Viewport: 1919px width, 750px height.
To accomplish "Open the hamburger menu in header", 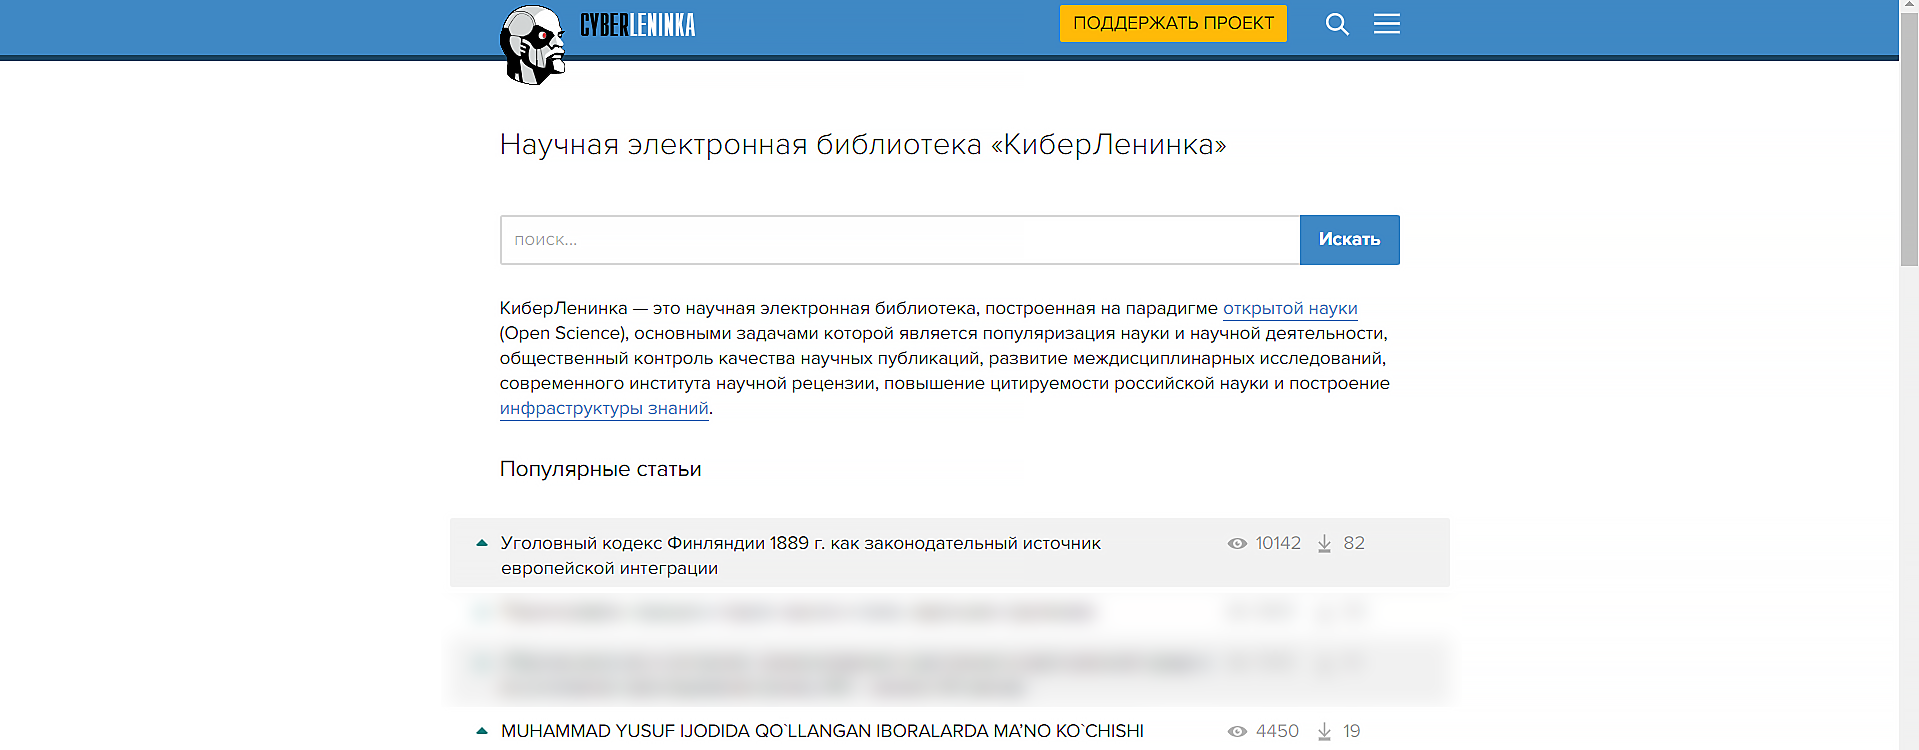I will coord(1387,24).
